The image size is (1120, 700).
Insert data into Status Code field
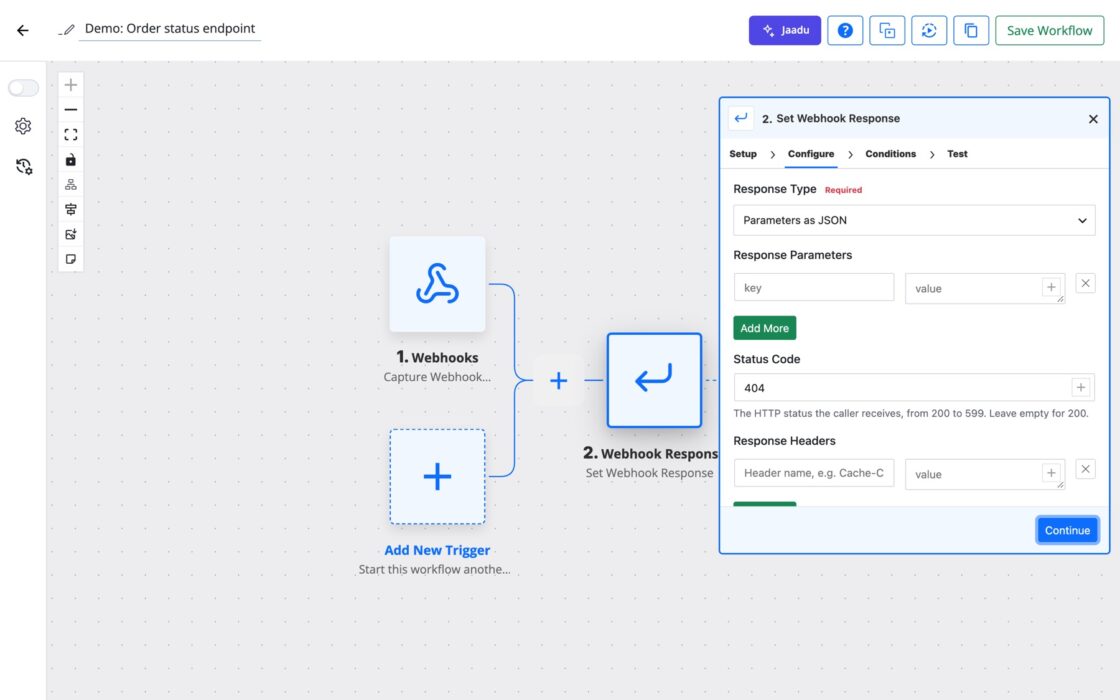pos(1081,387)
